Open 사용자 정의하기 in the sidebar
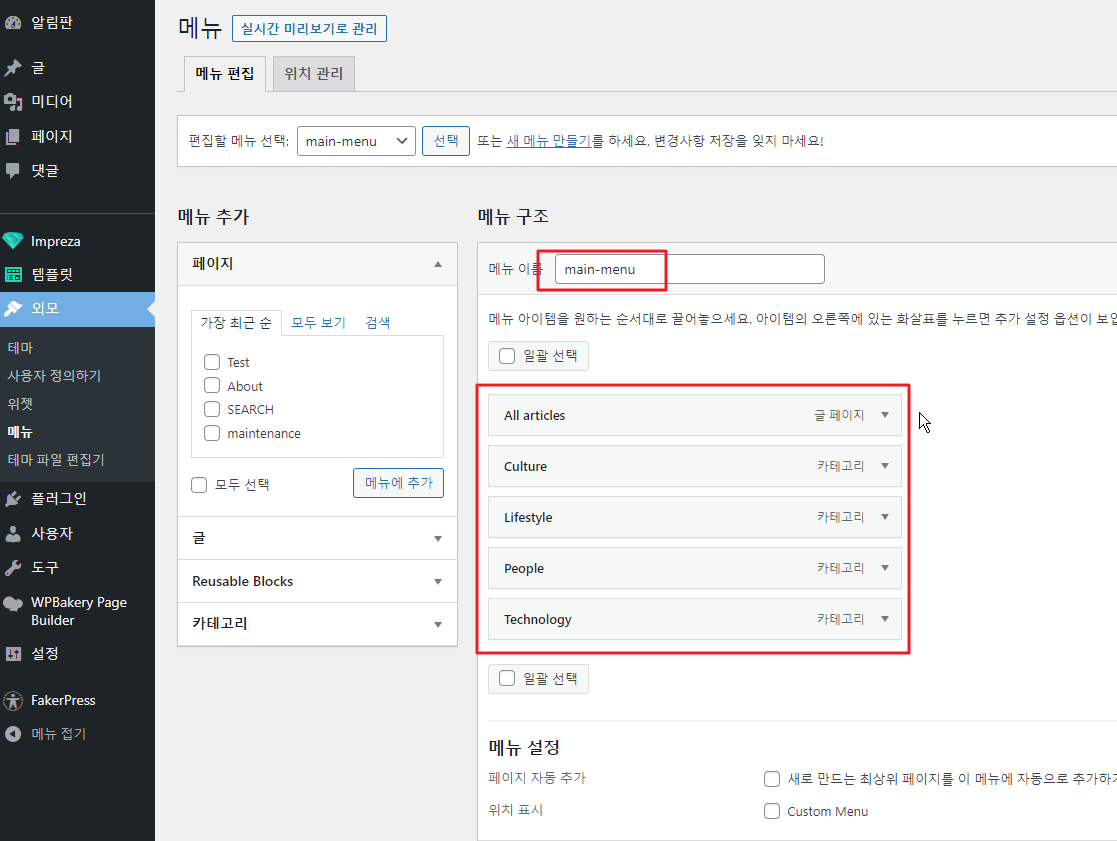The height and width of the screenshot is (841, 1117). [x=54, y=375]
